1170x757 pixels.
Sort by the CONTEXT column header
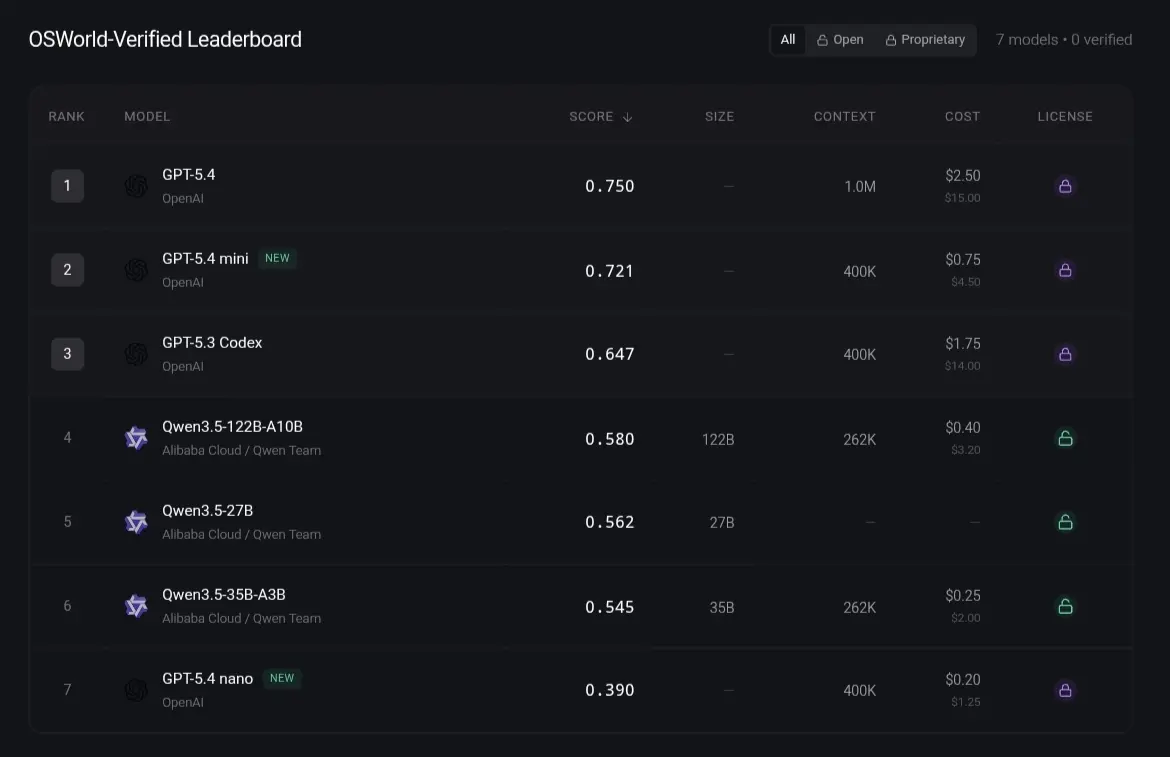click(x=845, y=116)
